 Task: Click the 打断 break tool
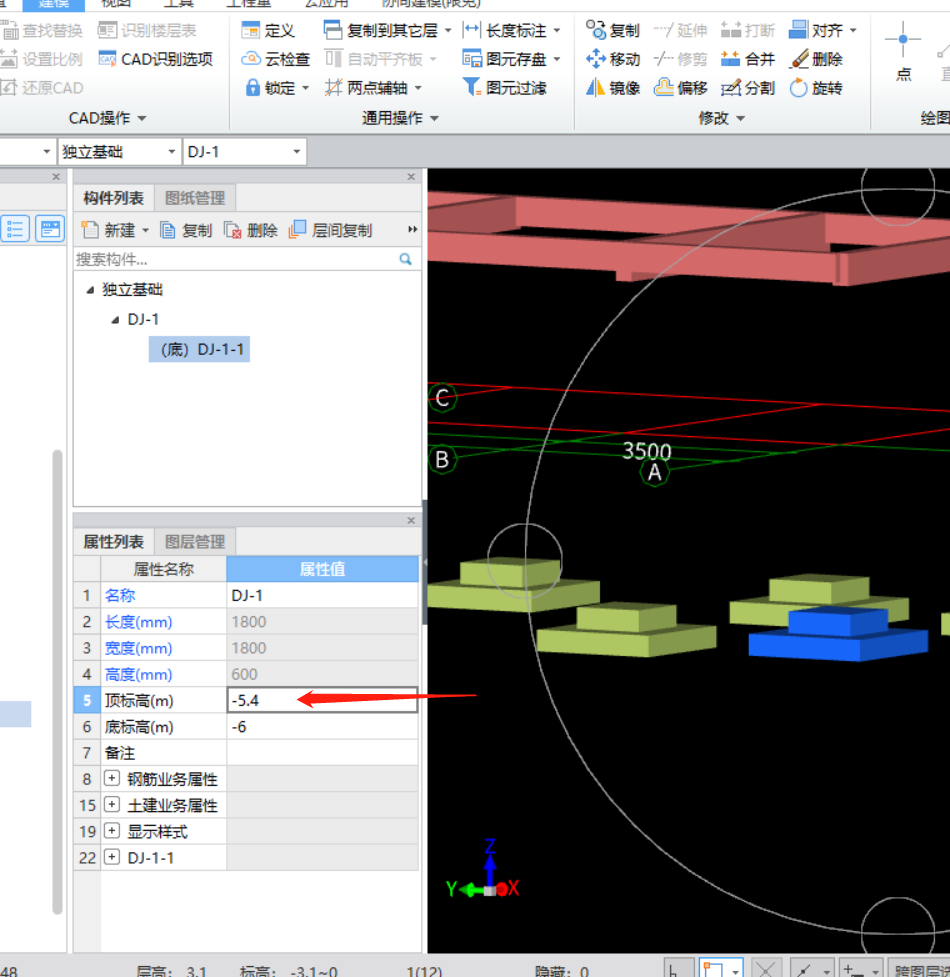coord(748,30)
